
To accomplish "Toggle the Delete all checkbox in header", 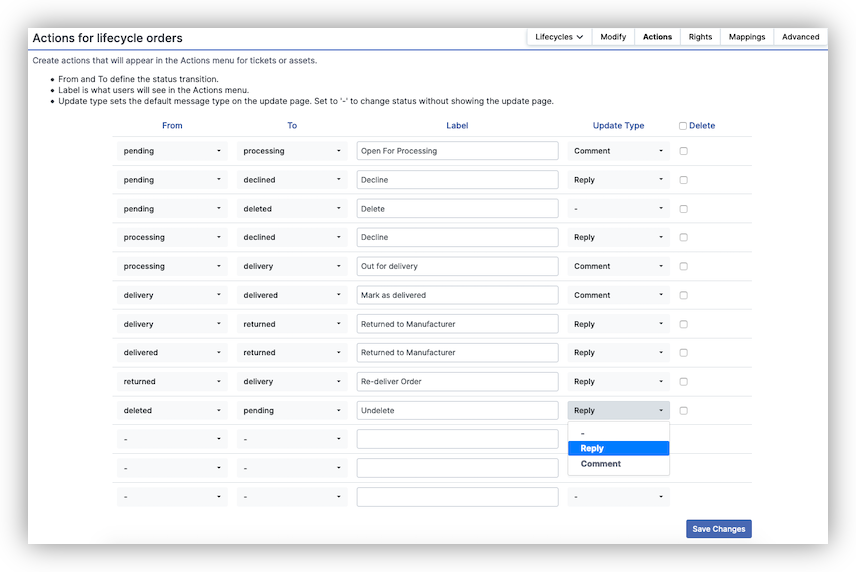I will pos(683,126).
